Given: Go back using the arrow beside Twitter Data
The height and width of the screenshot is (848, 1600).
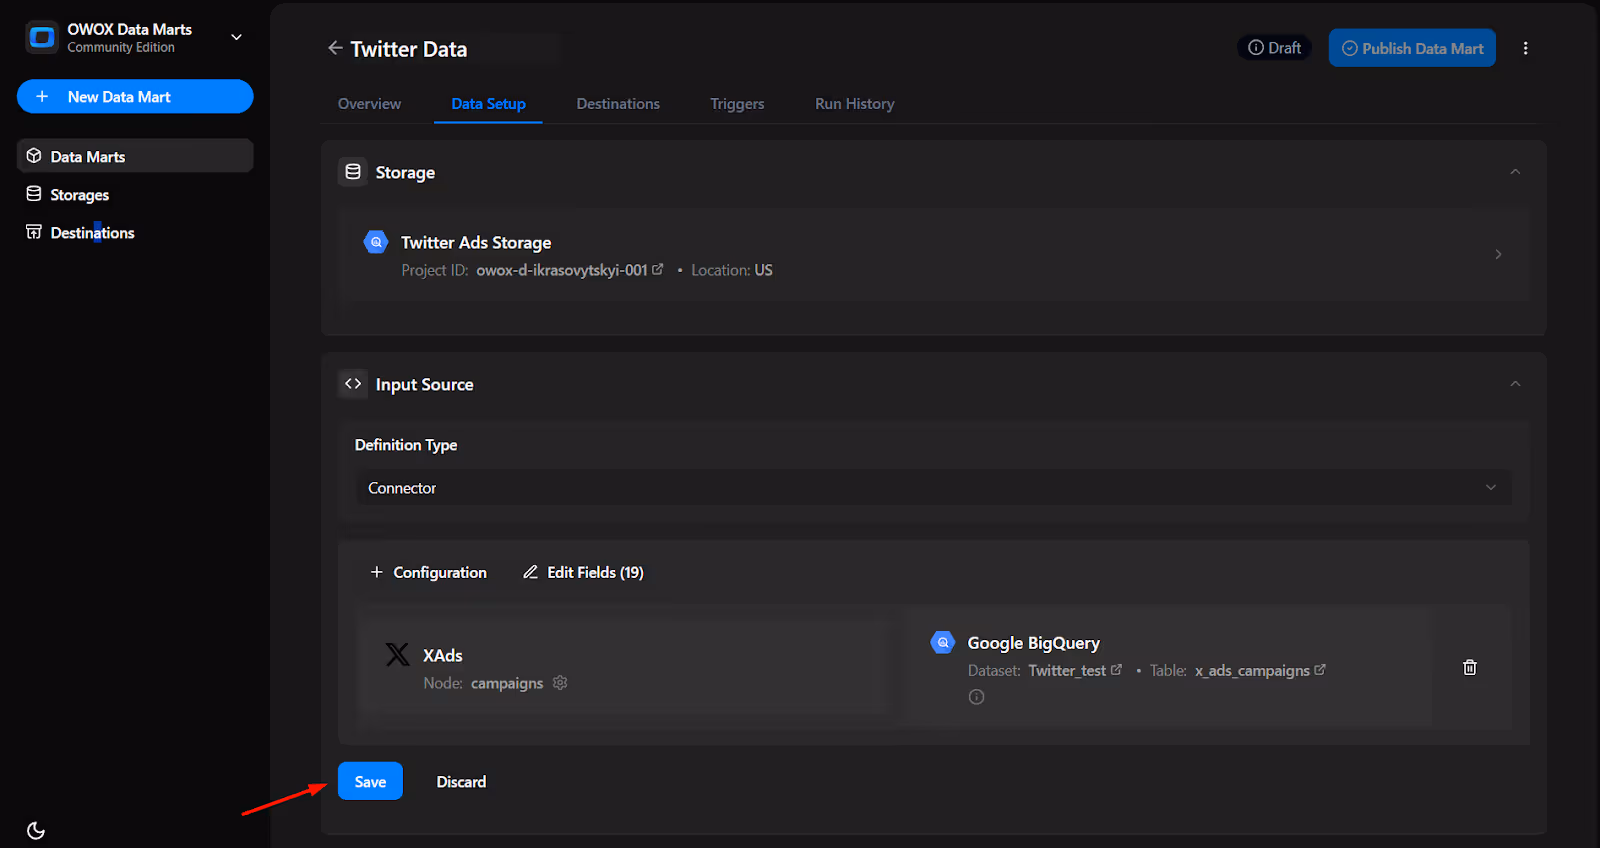Looking at the screenshot, I should point(335,48).
